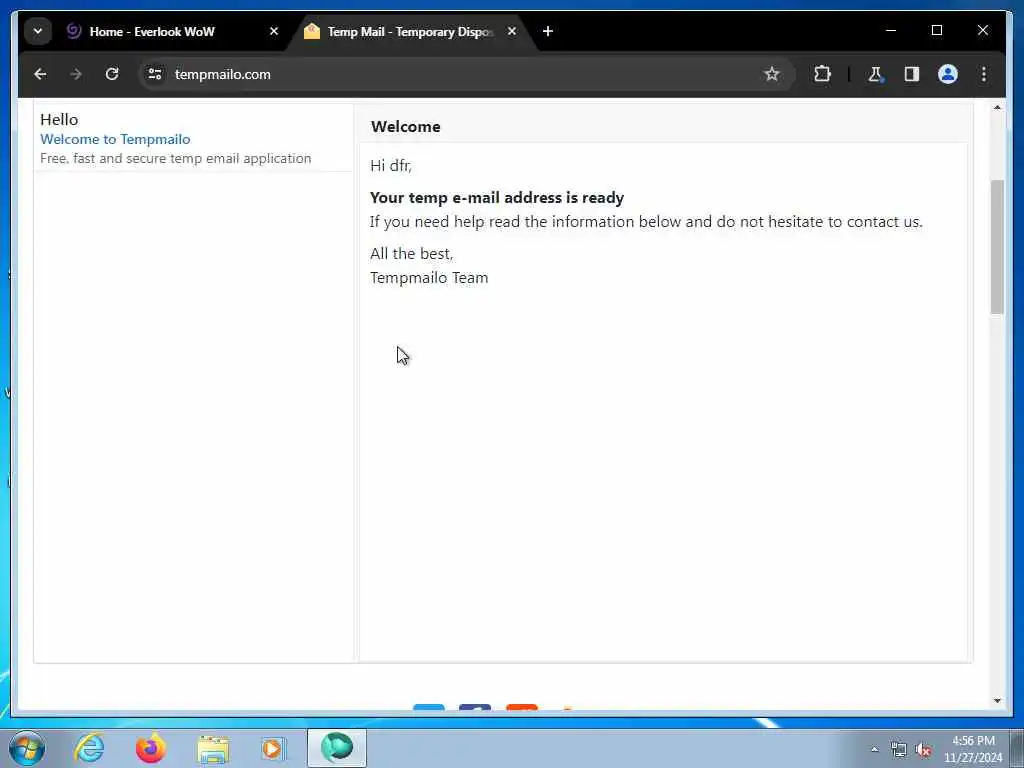Open the clock showing 4:56 PM
The image size is (1024, 768).
[x=973, y=749]
